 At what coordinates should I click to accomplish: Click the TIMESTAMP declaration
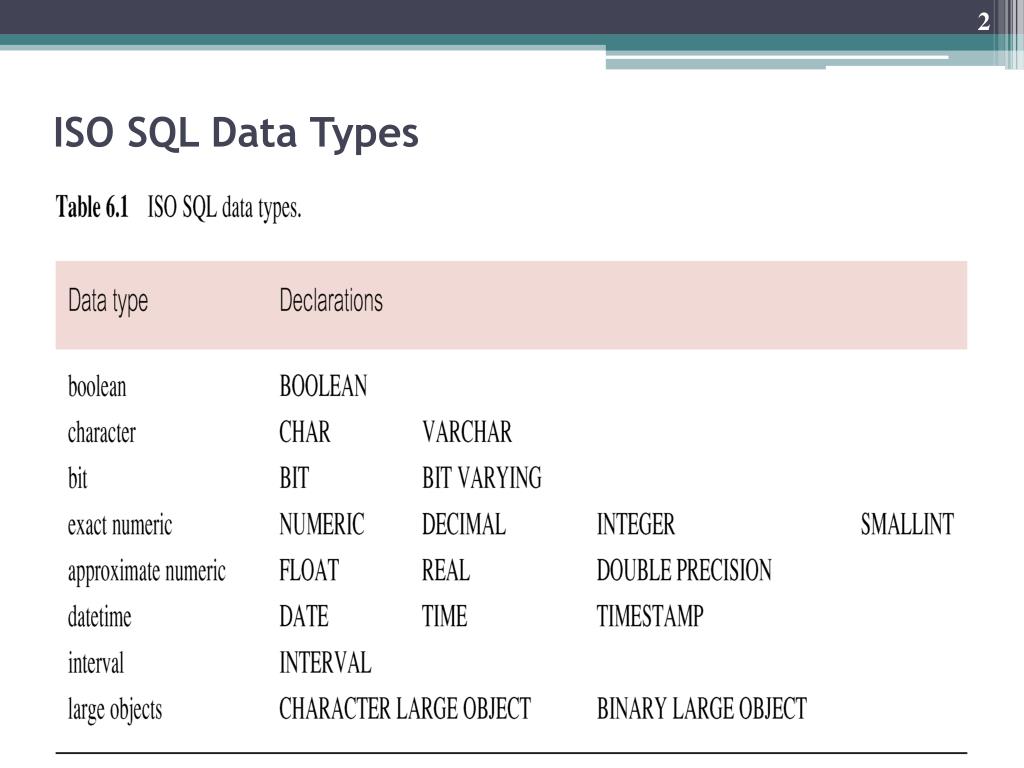click(650, 616)
